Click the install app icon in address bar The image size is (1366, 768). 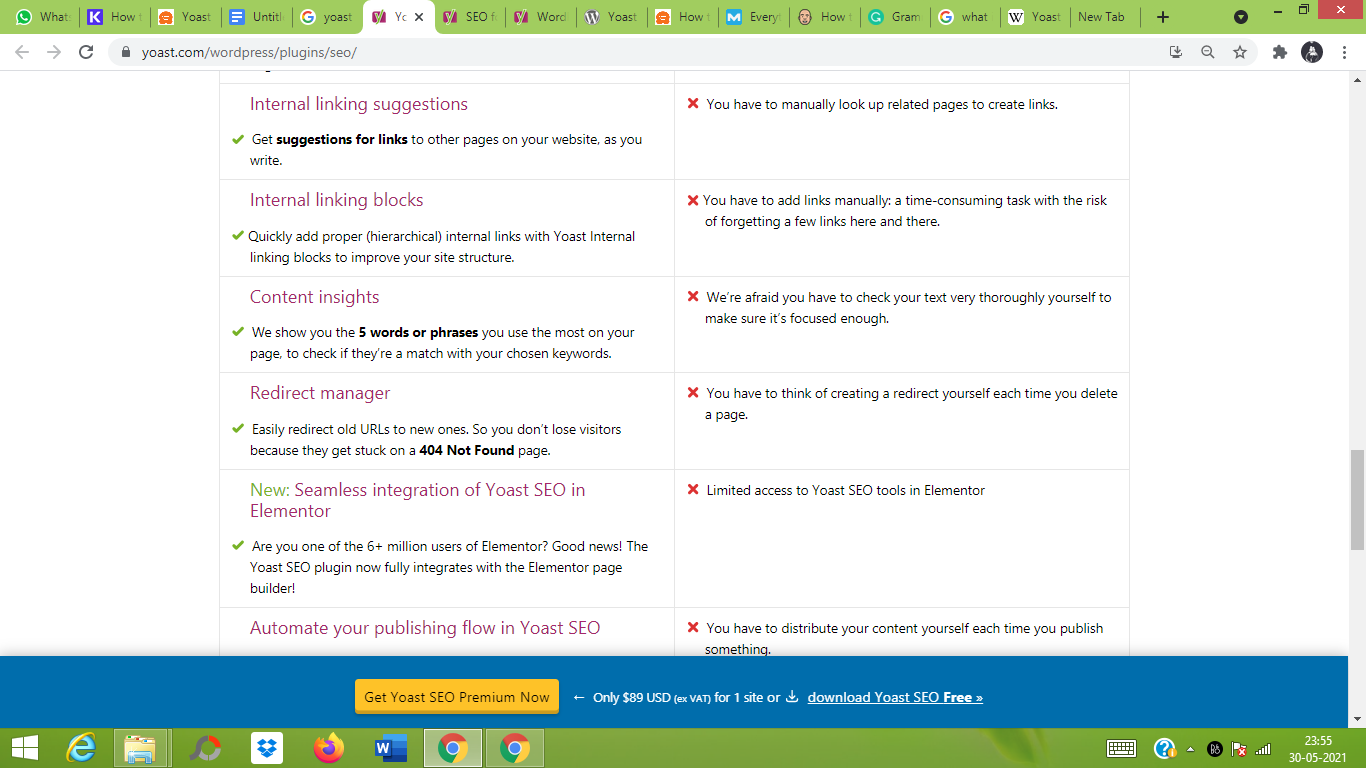point(1176,52)
